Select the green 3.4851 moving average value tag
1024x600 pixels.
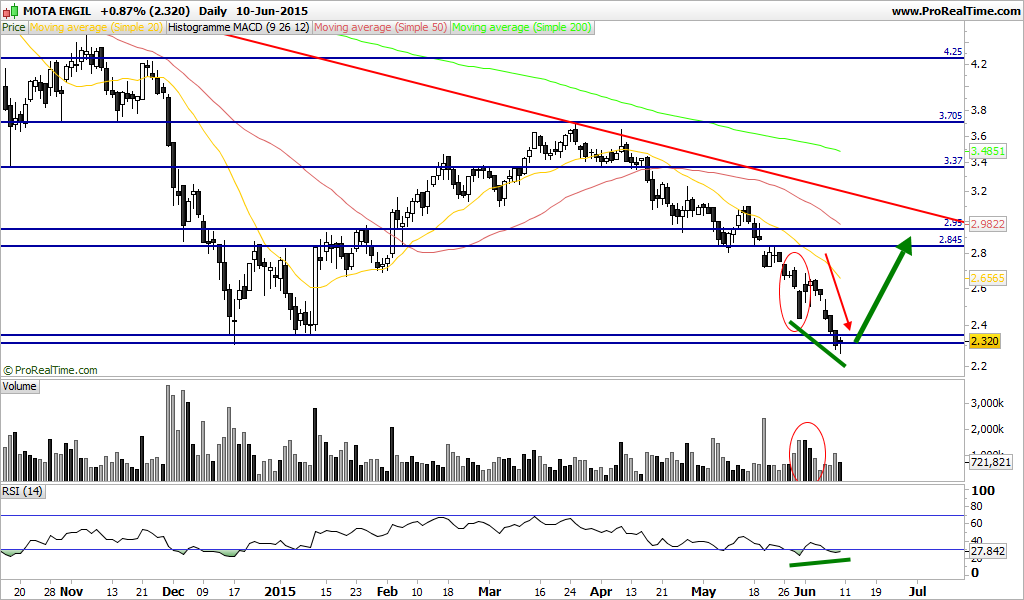click(987, 151)
